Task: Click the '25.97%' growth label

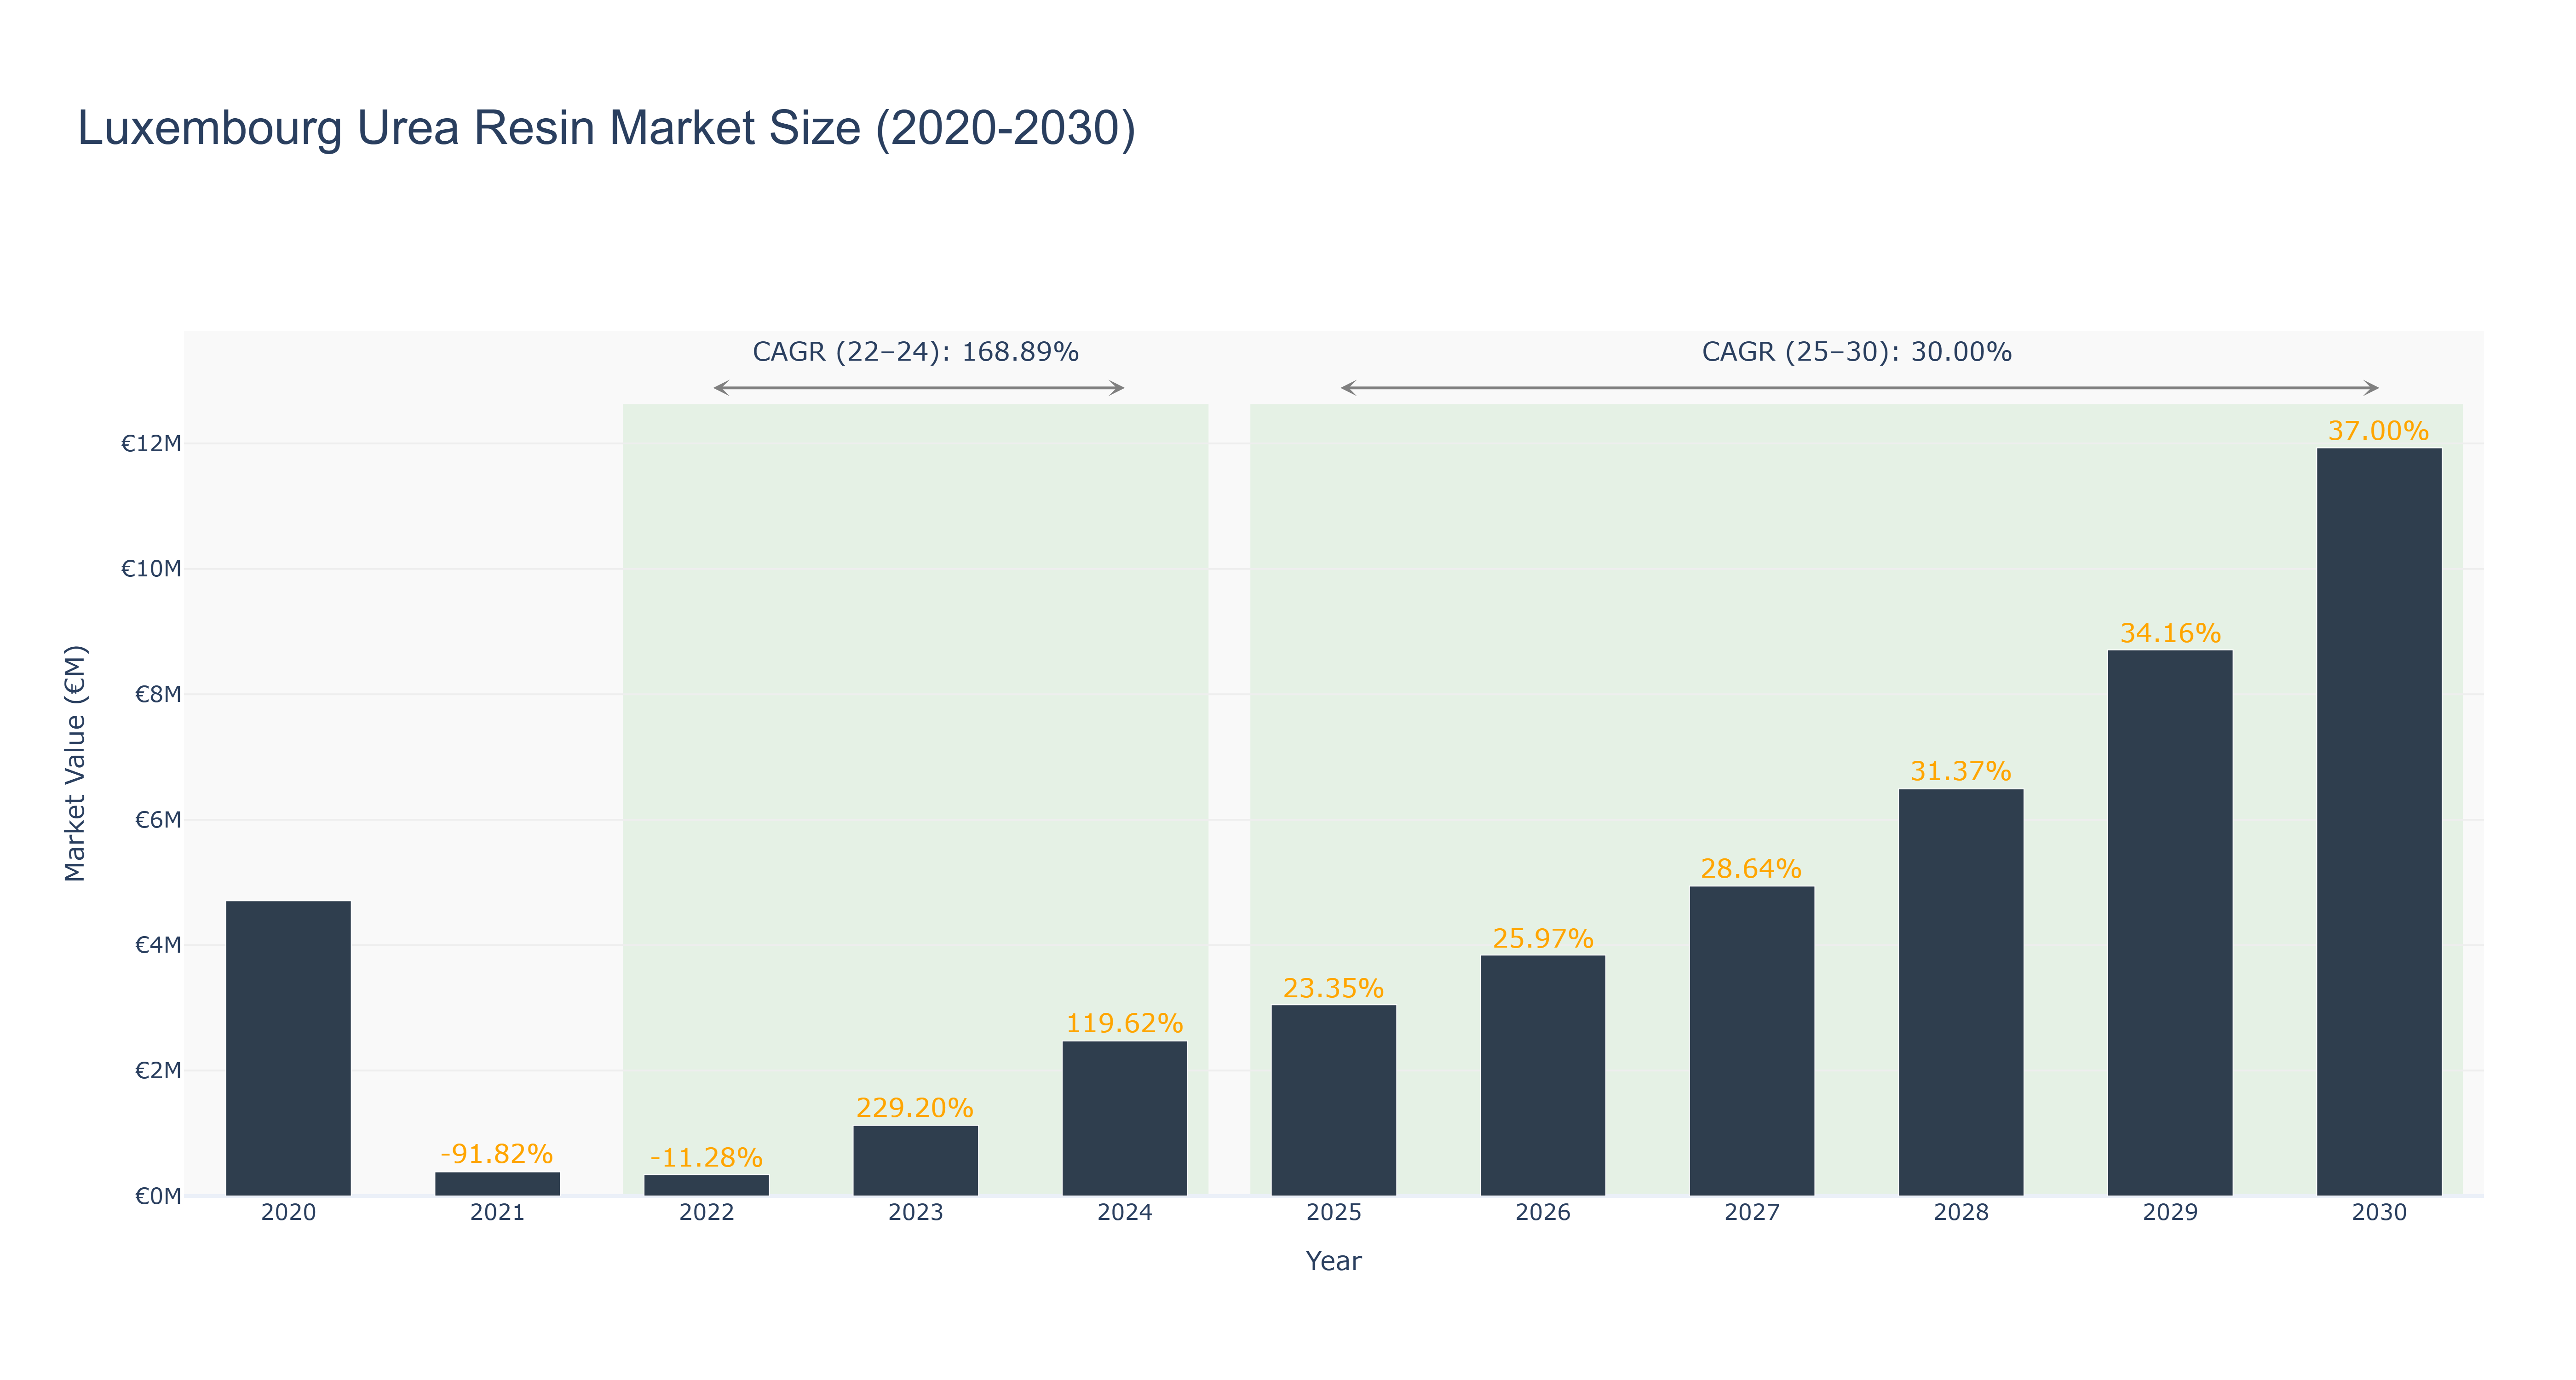Action: [1542, 938]
